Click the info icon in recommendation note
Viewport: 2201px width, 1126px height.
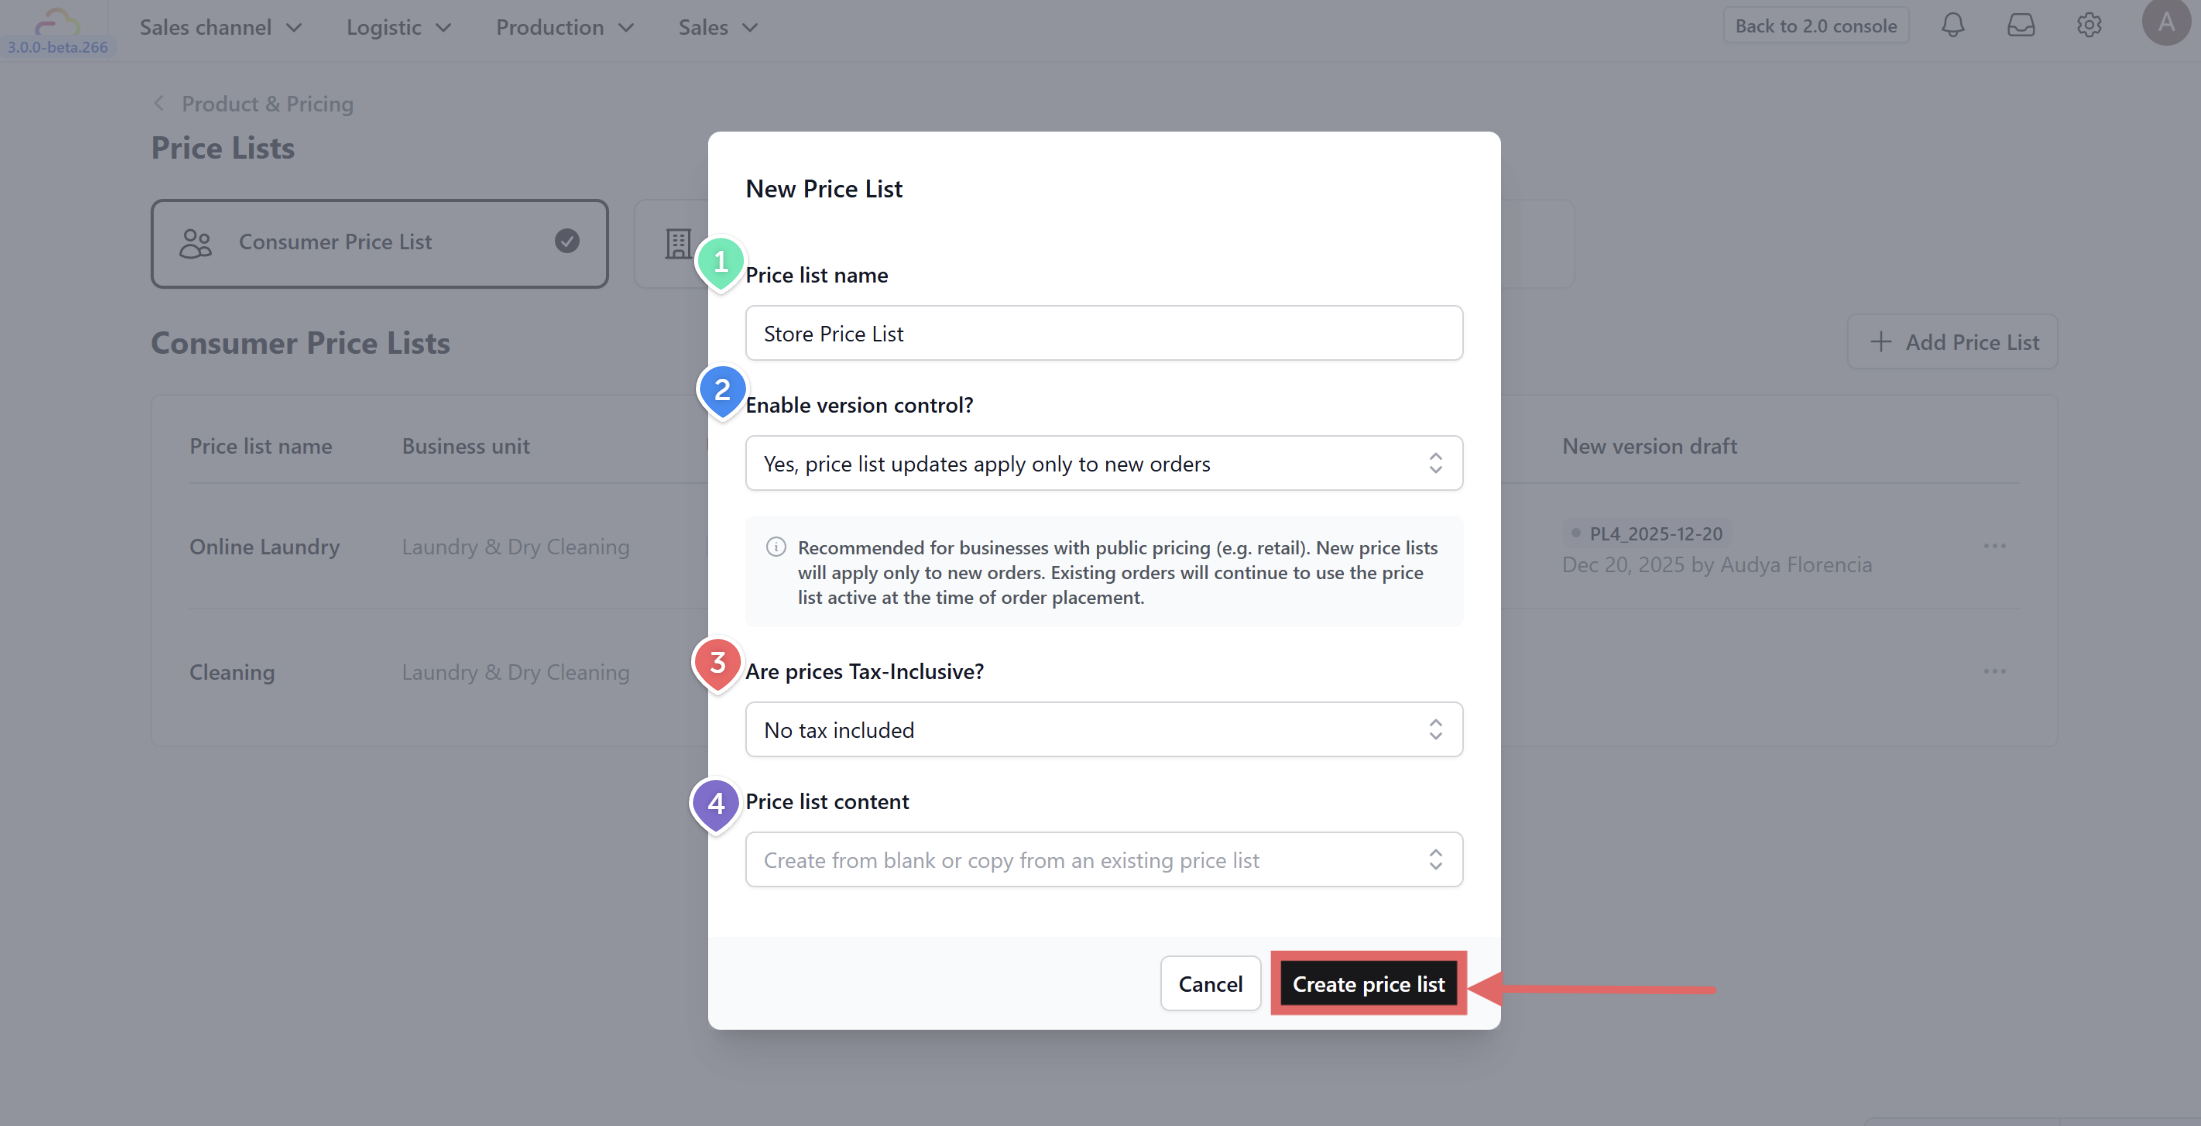775,547
